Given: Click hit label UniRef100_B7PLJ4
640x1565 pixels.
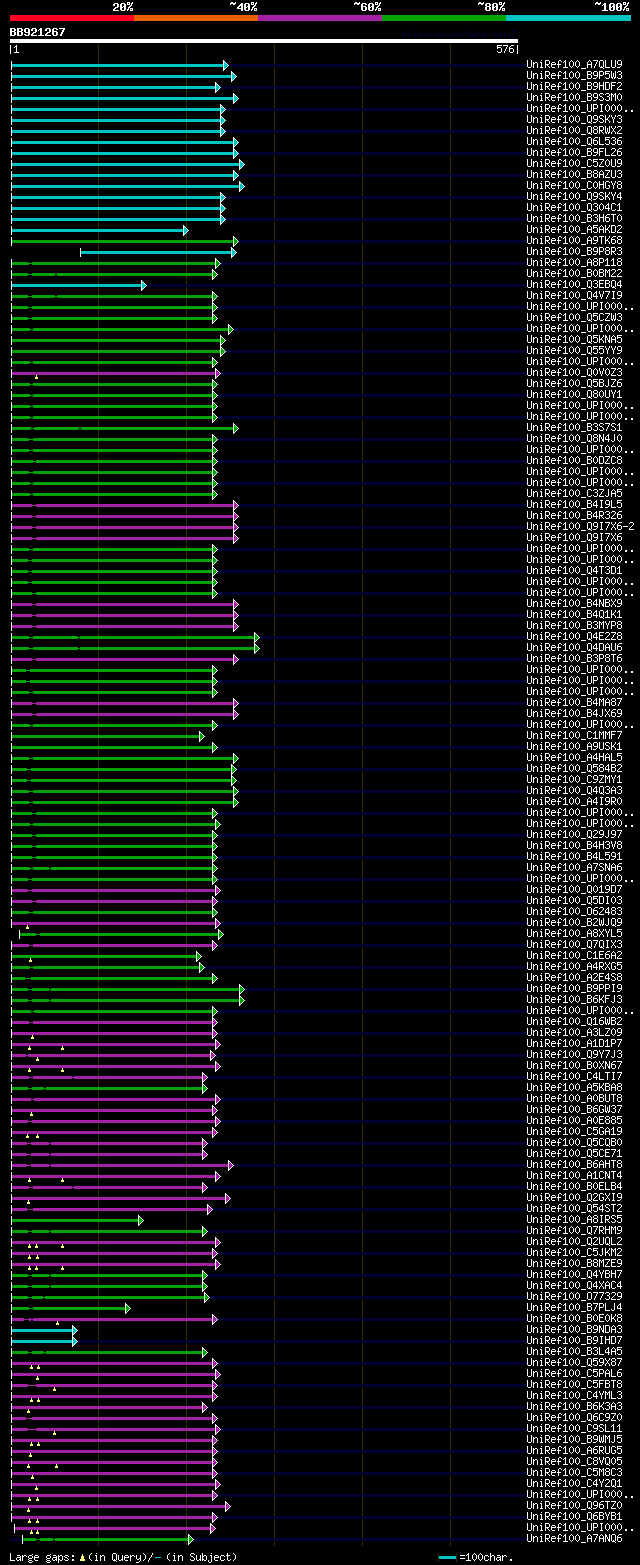Looking at the screenshot, I should [x=574, y=1307].
